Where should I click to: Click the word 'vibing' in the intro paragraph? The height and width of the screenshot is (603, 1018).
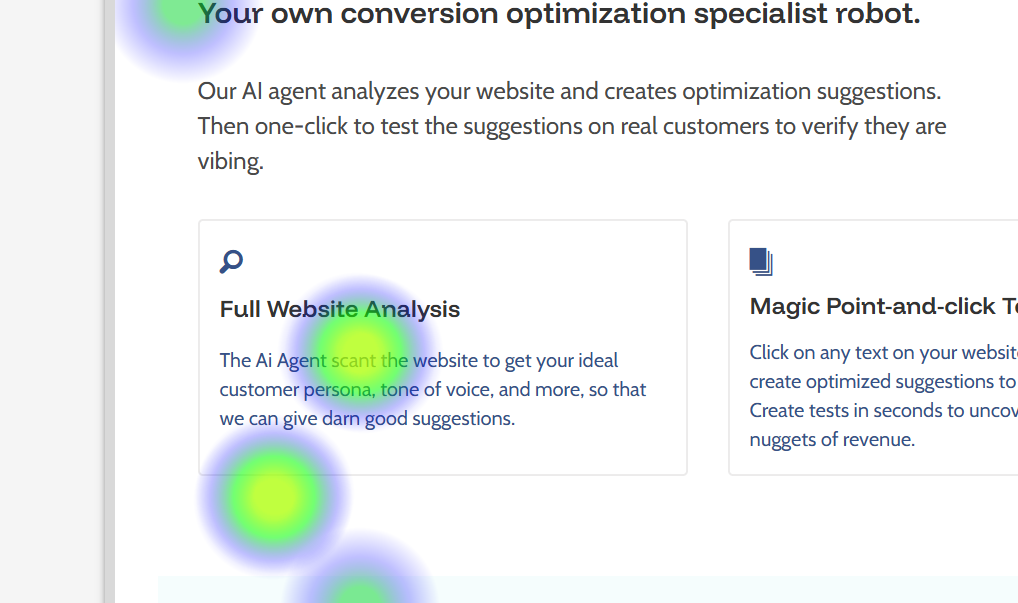coord(230,160)
